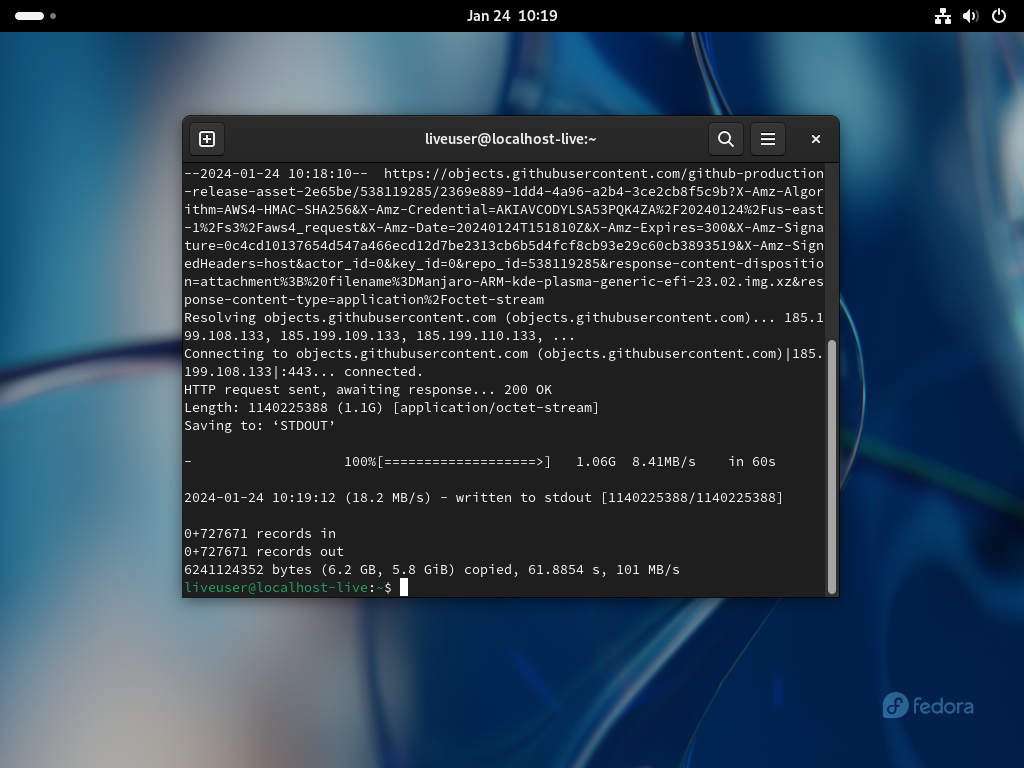The width and height of the screenshot is (1024, 768).
Task: Click the terminal title 'liveuser@localhost-live:~'
Action: coord(511,139)
